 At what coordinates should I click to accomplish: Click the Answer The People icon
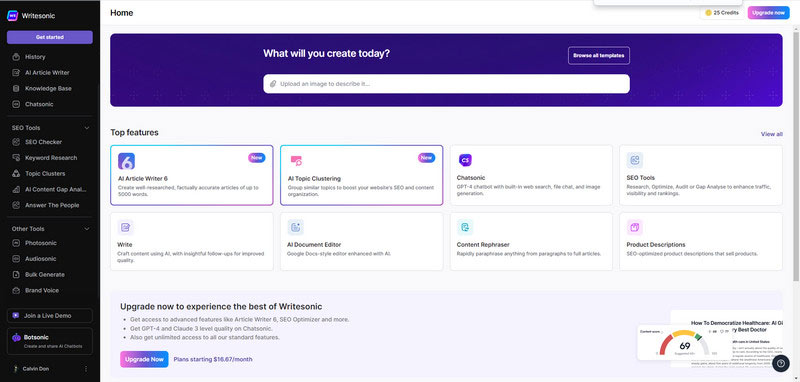(16, 205)
